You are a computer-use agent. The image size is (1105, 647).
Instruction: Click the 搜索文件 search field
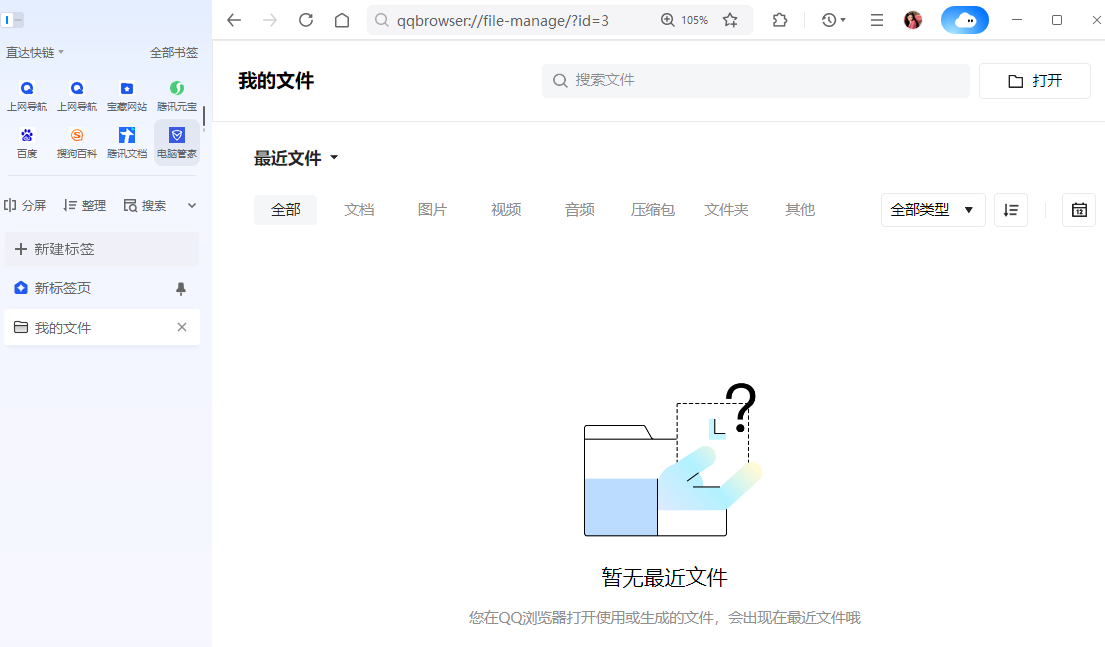755,80
